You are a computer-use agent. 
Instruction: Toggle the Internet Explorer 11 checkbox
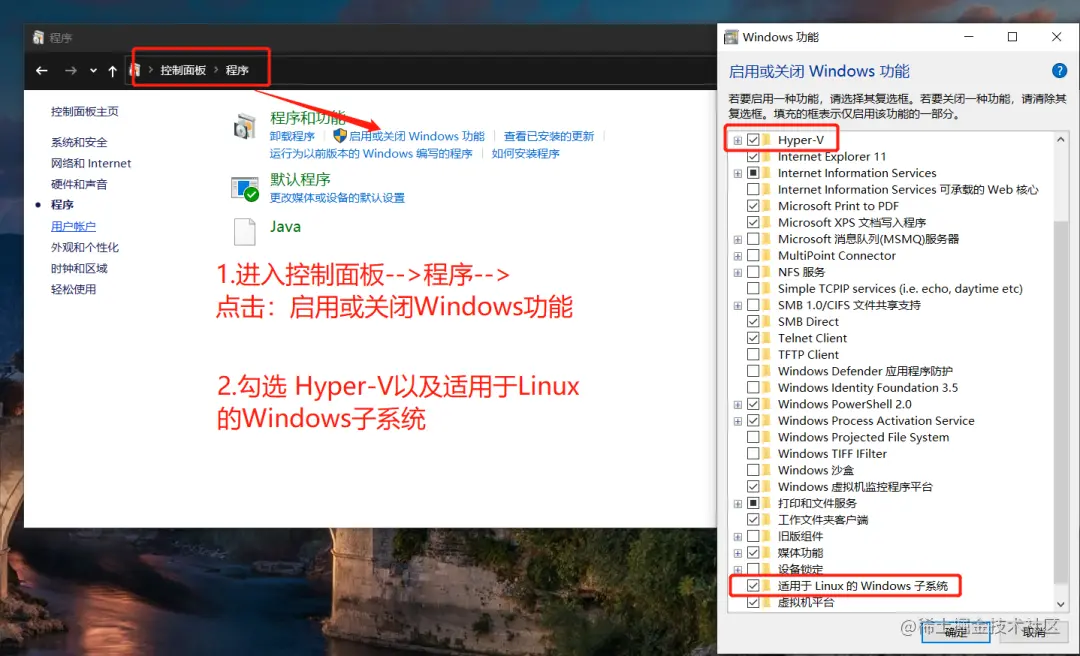tap(753, 156)
